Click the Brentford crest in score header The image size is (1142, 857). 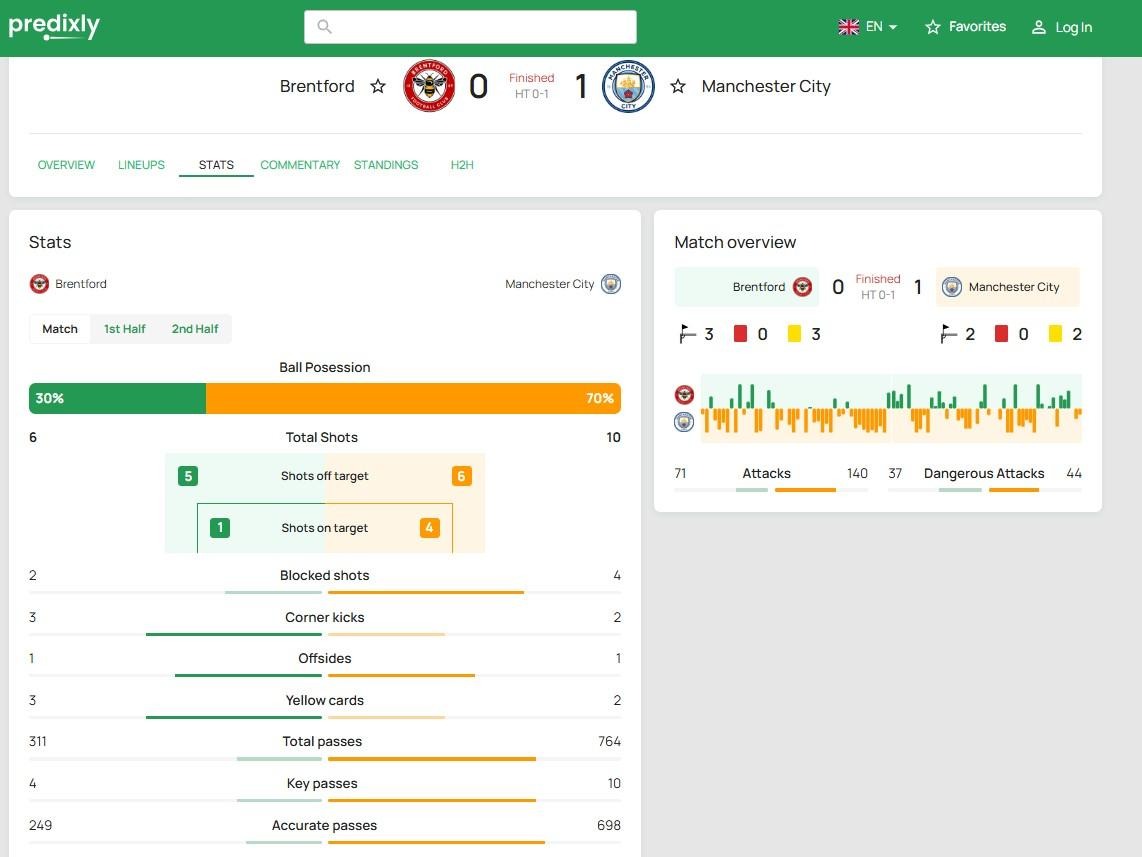(x=429, y=86)
